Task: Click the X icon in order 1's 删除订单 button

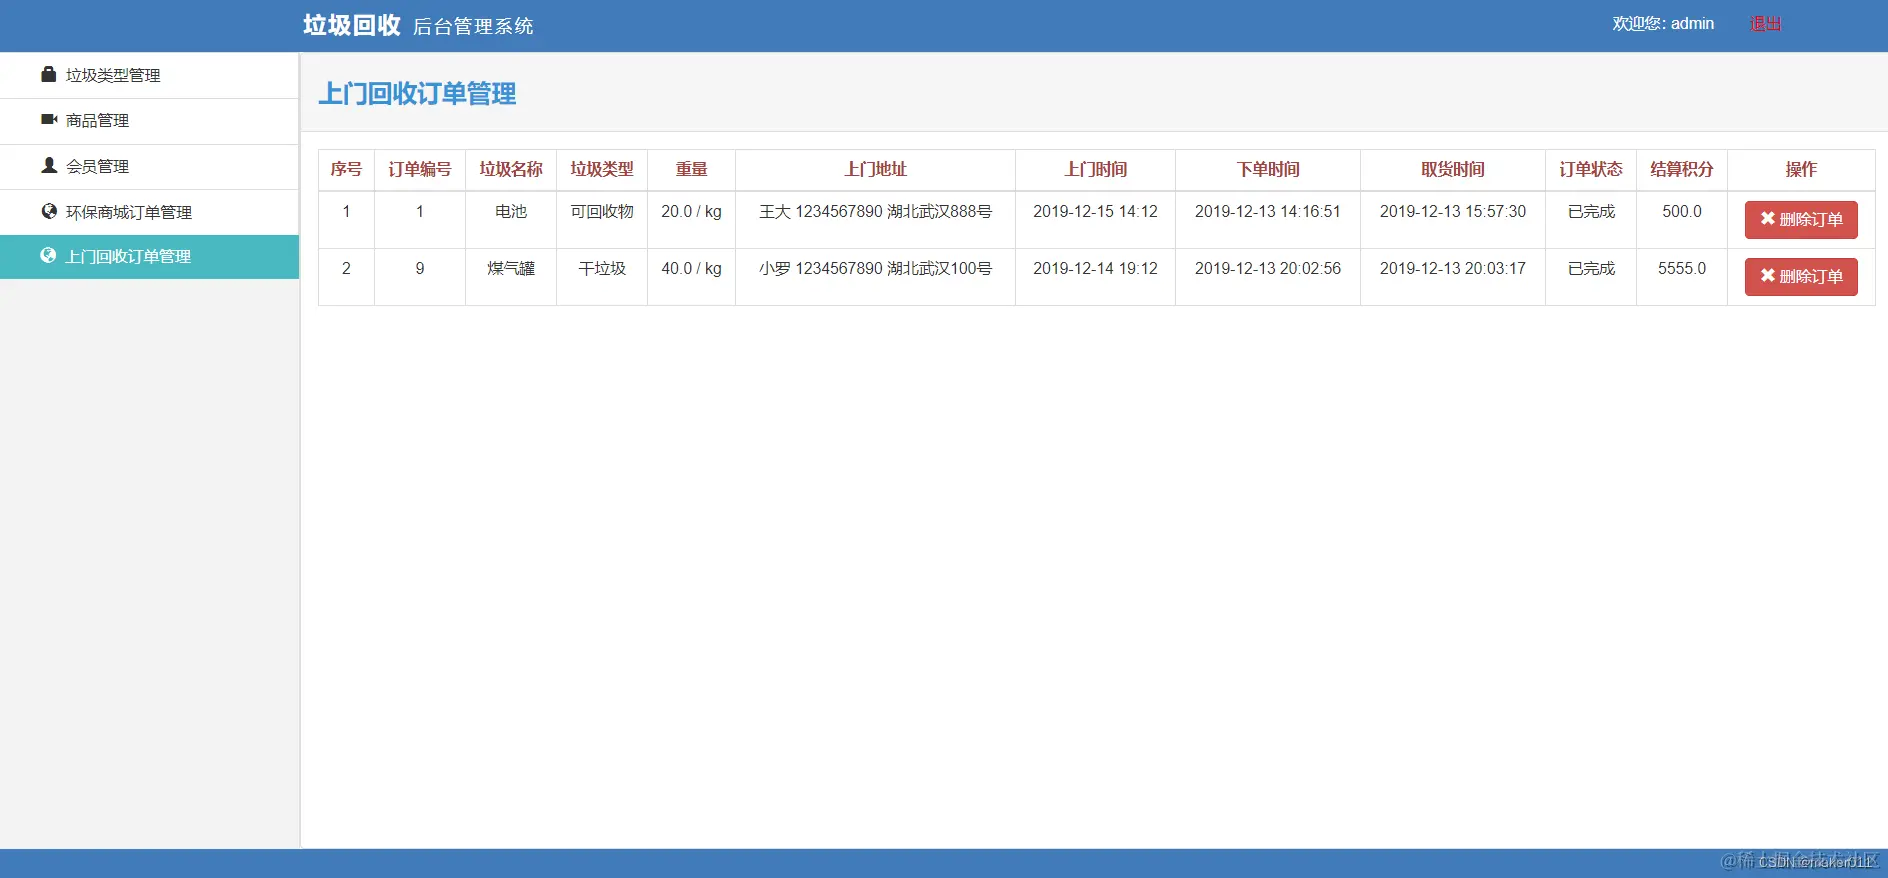Action: (1768, 218)
